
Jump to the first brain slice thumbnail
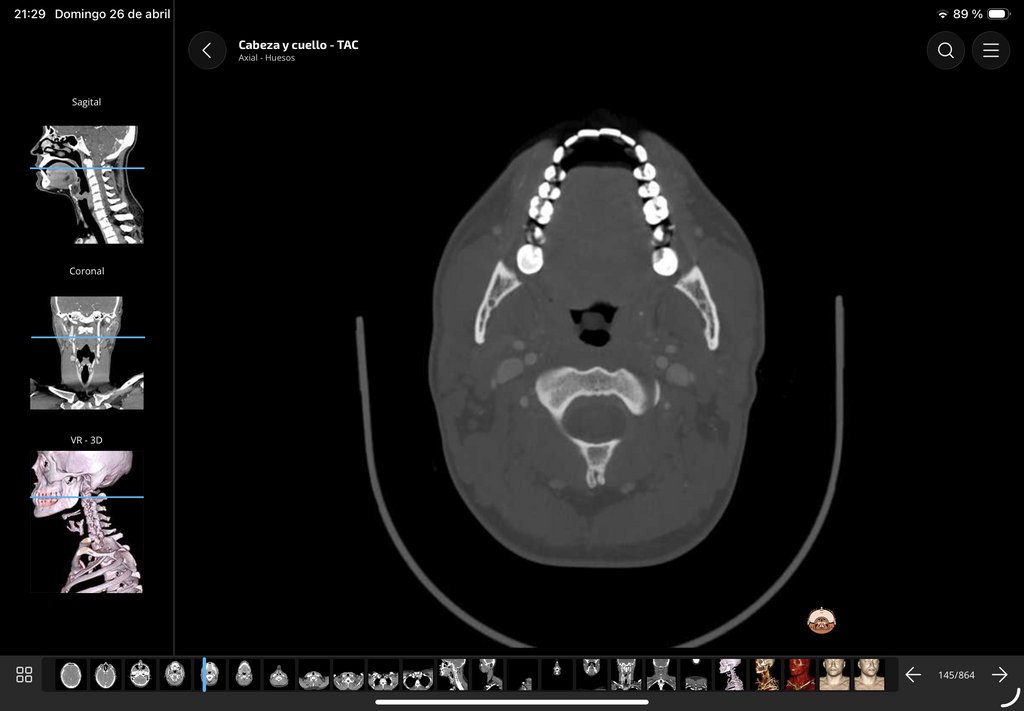click(x=70, y=675)
